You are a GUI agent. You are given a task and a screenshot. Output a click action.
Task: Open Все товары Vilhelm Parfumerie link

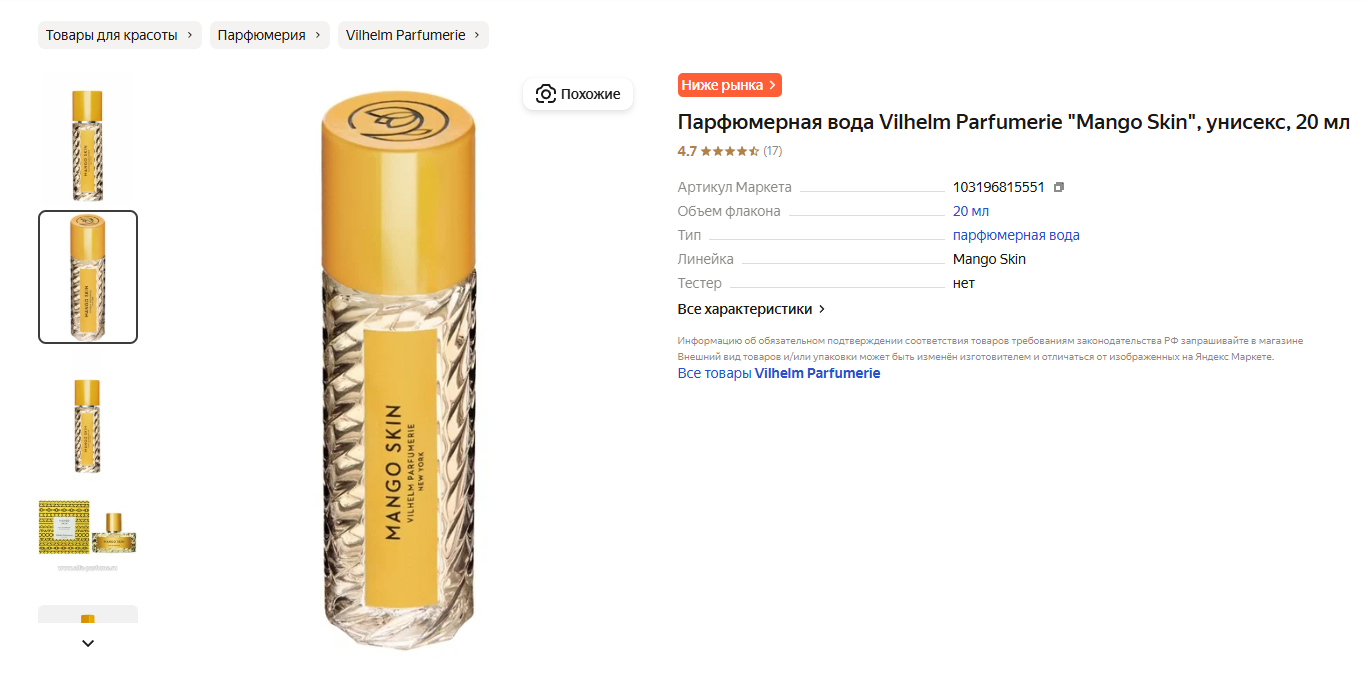779,373
